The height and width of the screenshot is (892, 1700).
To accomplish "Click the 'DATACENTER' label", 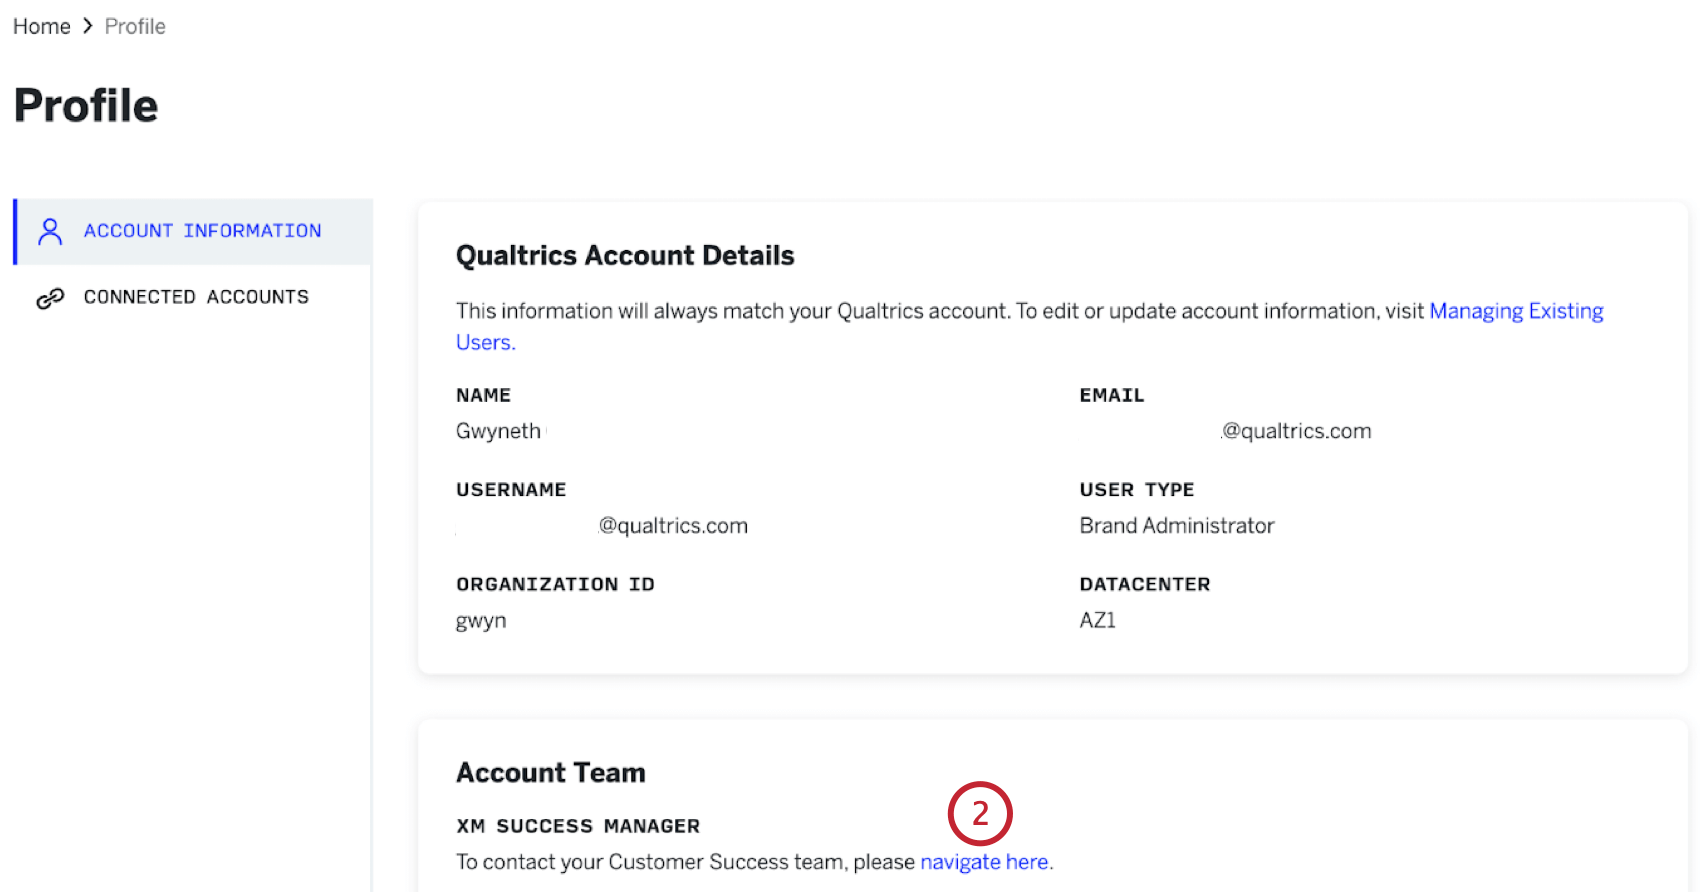I will click(1145, 584).
